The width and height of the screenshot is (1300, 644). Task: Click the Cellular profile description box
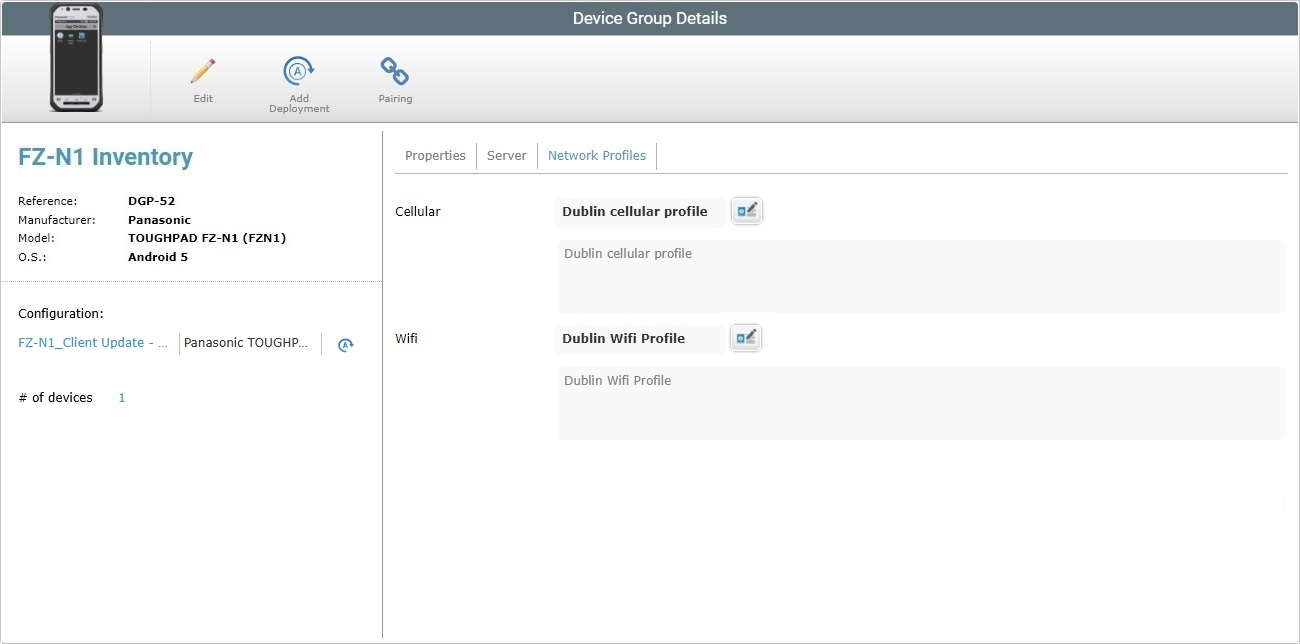(x=919, y=277)
